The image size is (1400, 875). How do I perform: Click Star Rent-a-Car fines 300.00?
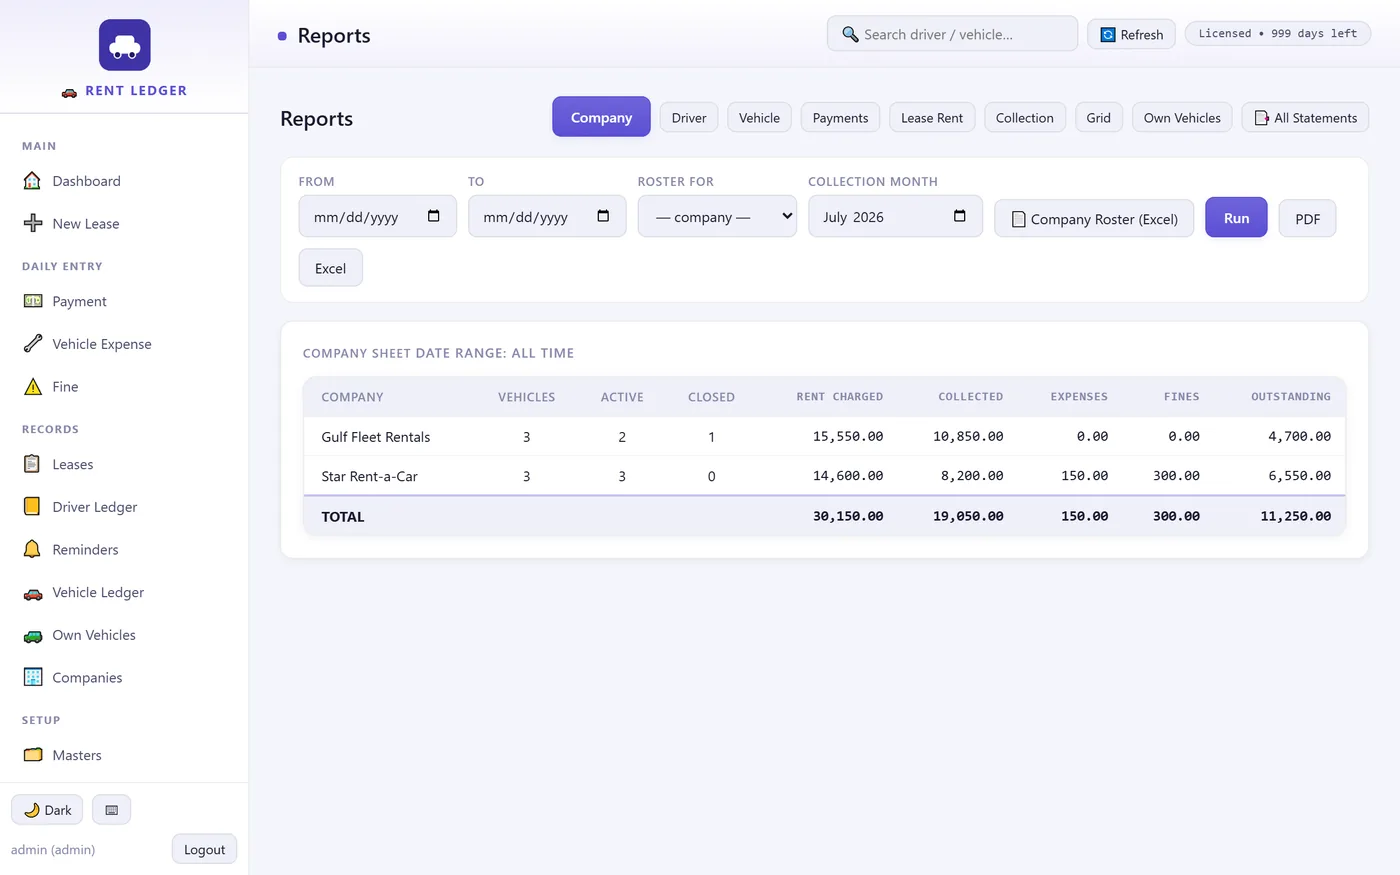point(1176,476)
